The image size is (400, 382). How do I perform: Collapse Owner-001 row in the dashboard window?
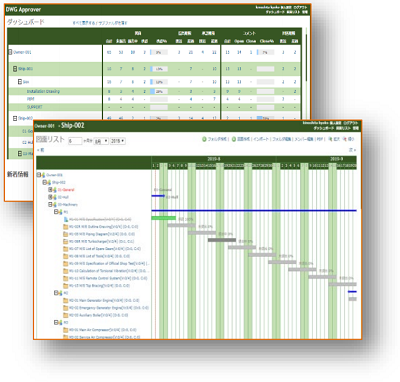(x=10, y=52)
